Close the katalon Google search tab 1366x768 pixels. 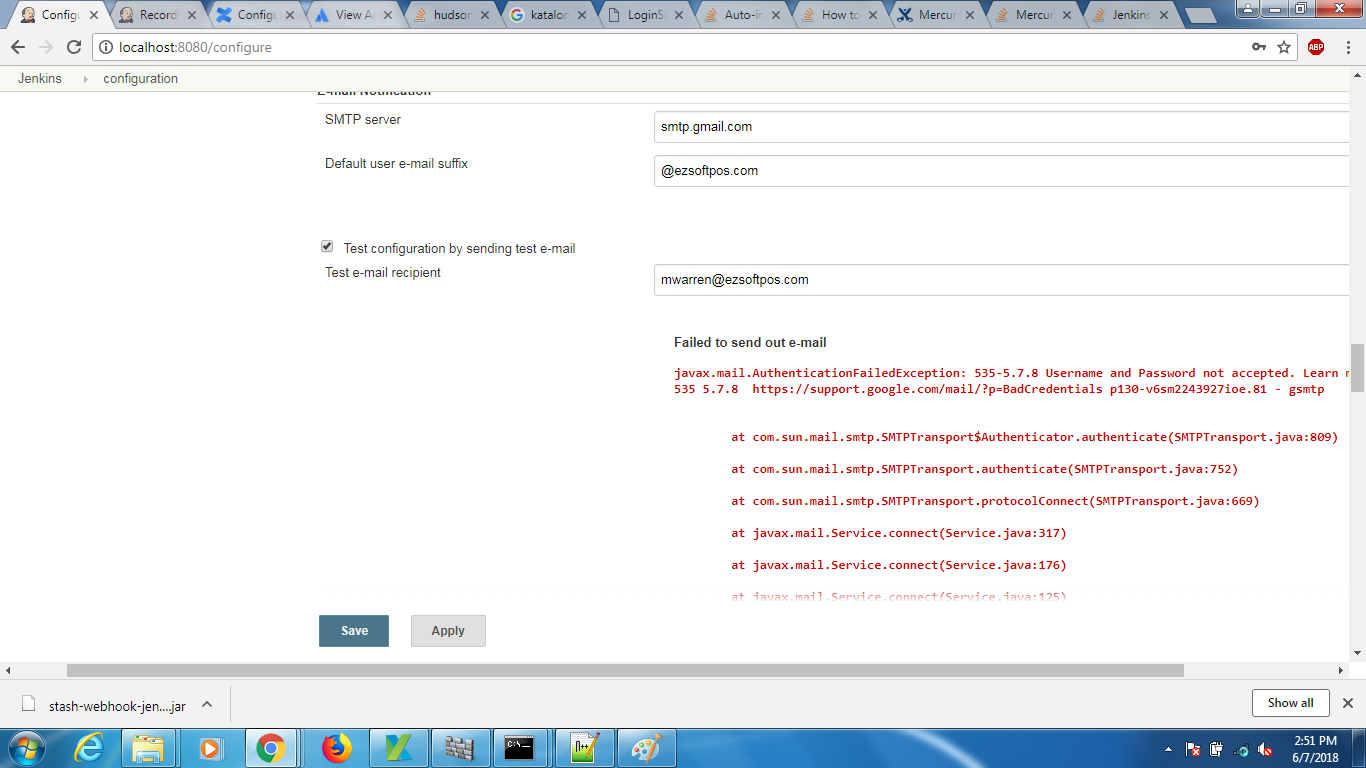coord(583,16)
